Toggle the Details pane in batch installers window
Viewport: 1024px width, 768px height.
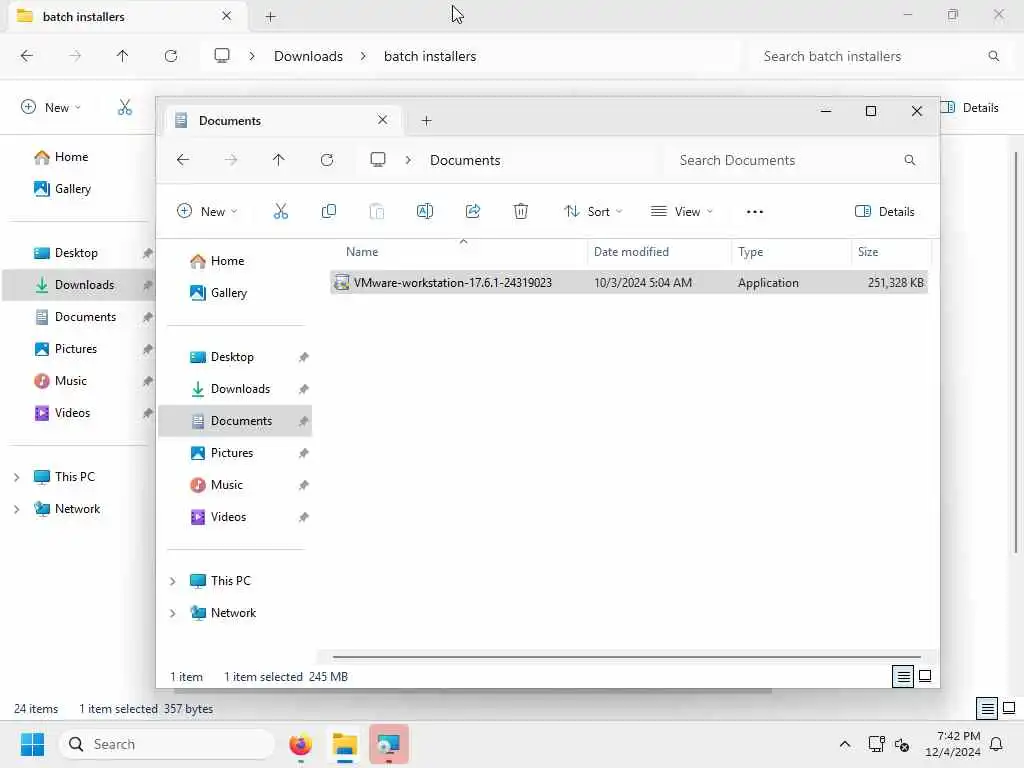(x=969, y=108)
